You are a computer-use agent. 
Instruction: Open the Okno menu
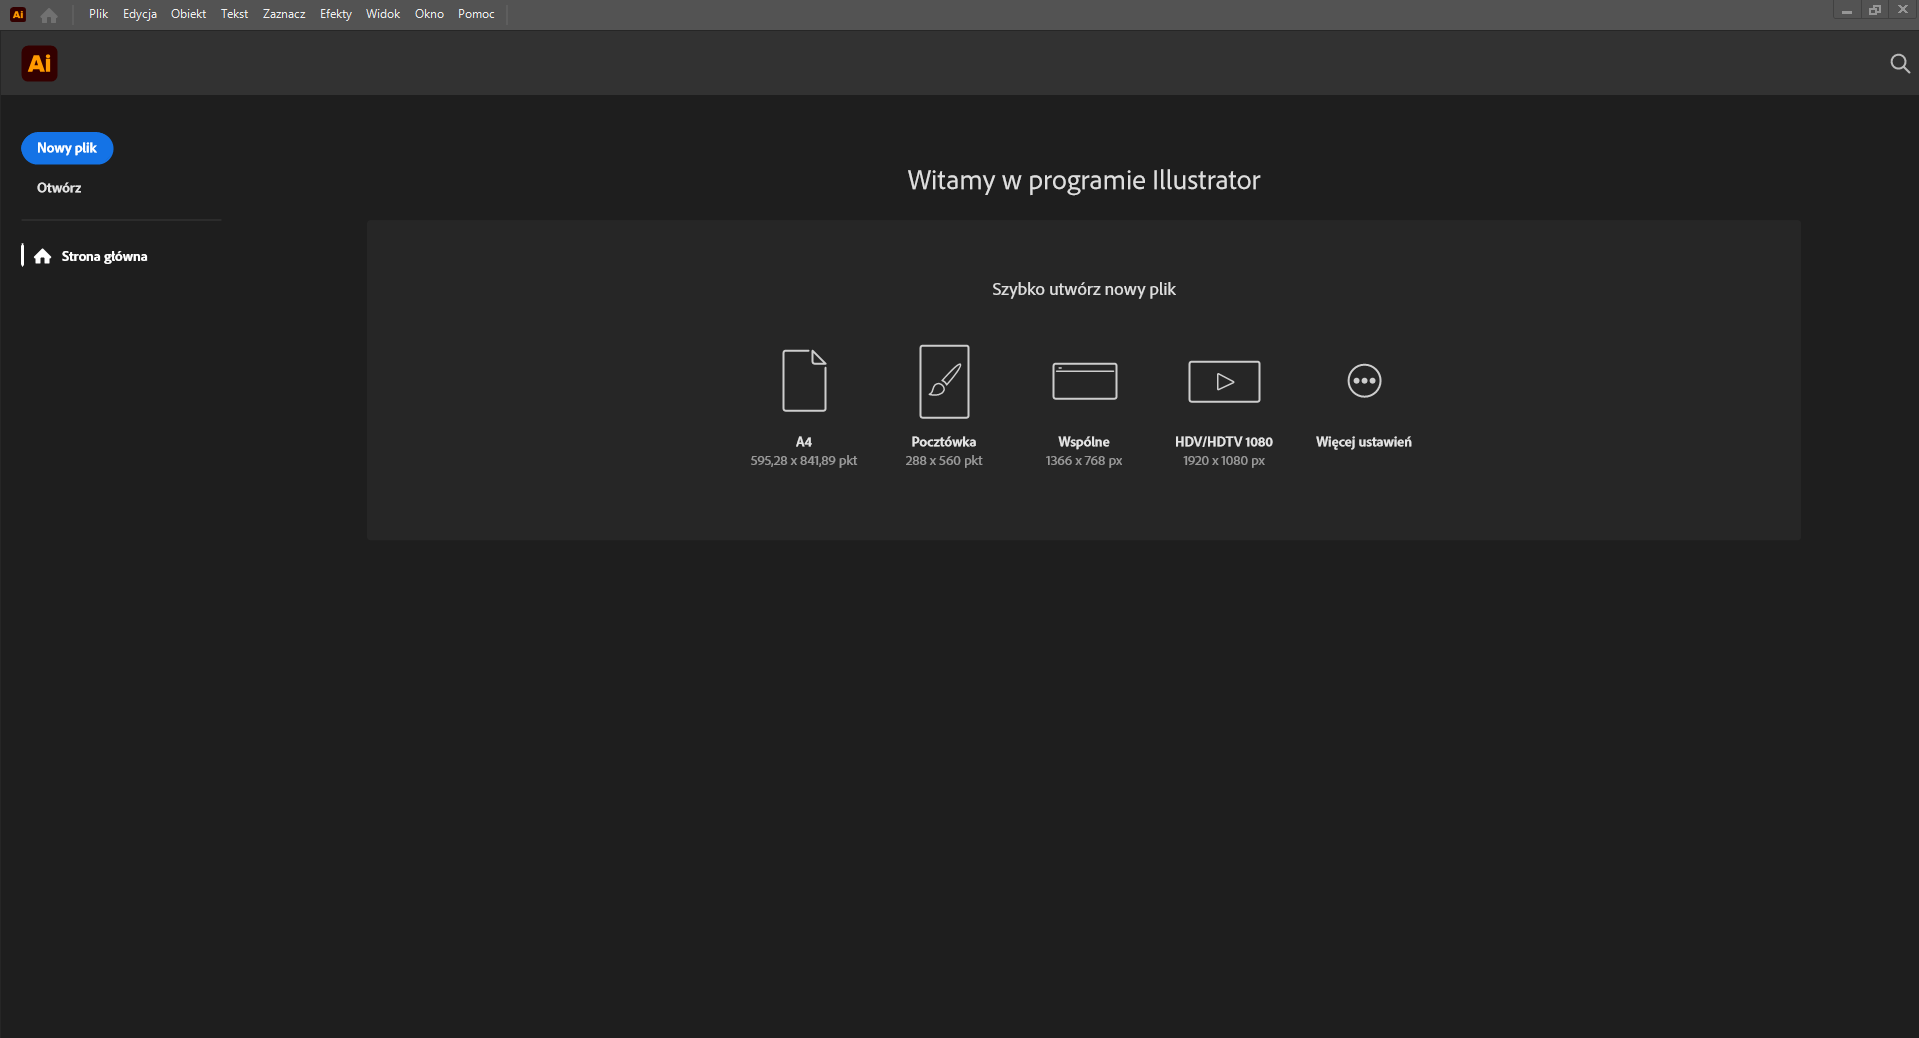coord(429,14)
